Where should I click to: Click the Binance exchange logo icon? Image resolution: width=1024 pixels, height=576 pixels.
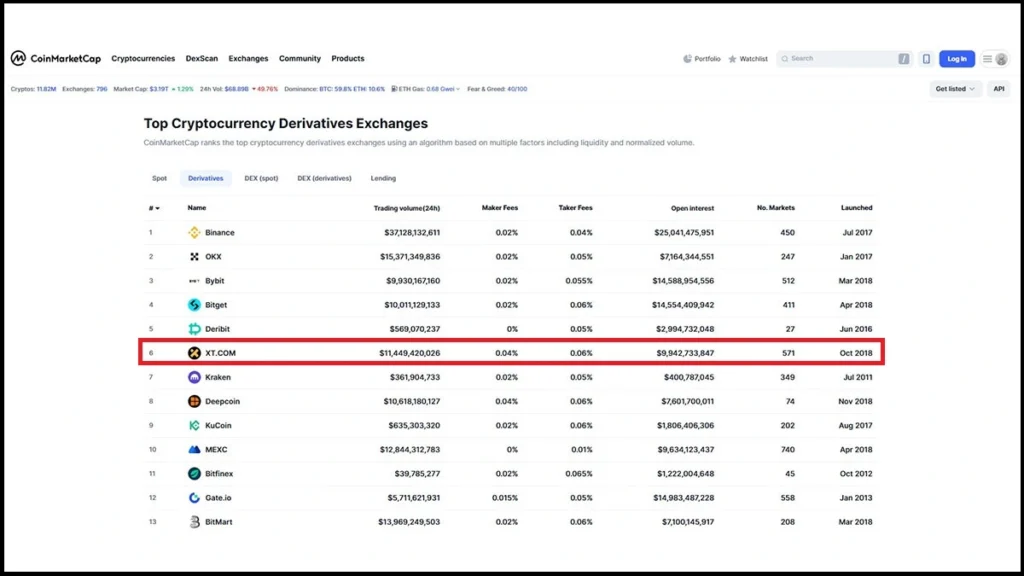(x=194, y=232)
